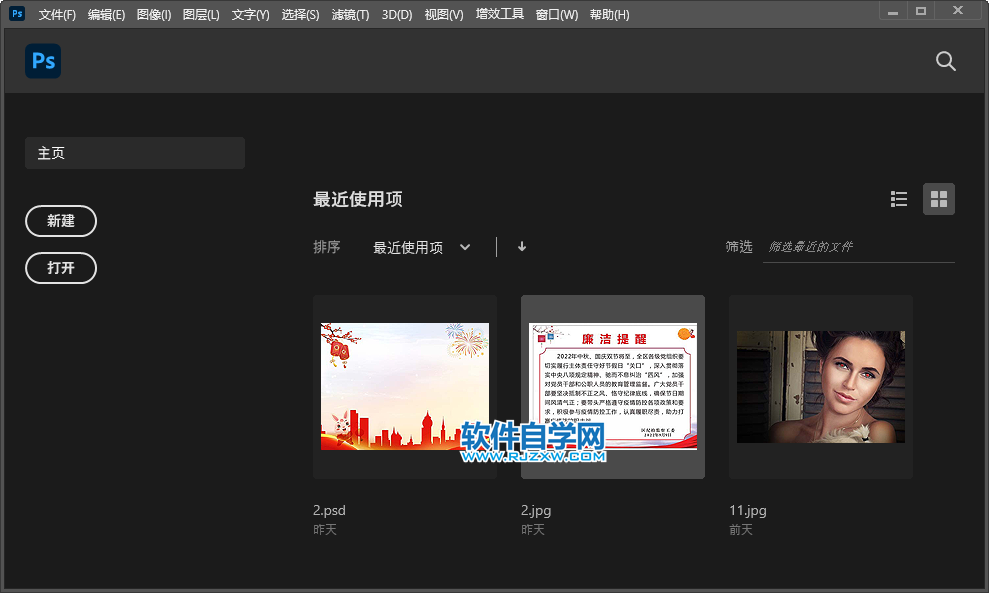Open the 3D(D) menu
The image size is (989, 593).
(397, 15)
